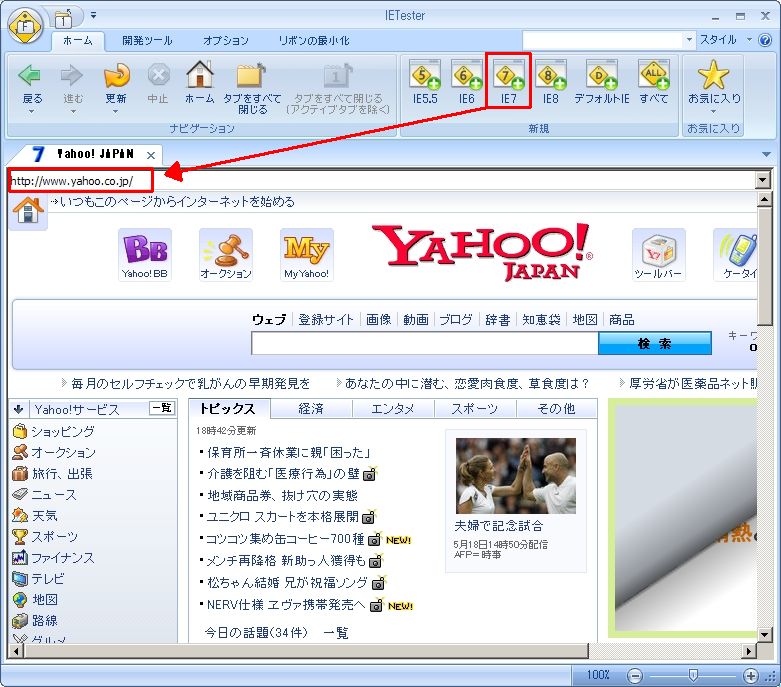Click the zoom in plus button
Viewport: 781px width, 687px height.
click(751, 676)
